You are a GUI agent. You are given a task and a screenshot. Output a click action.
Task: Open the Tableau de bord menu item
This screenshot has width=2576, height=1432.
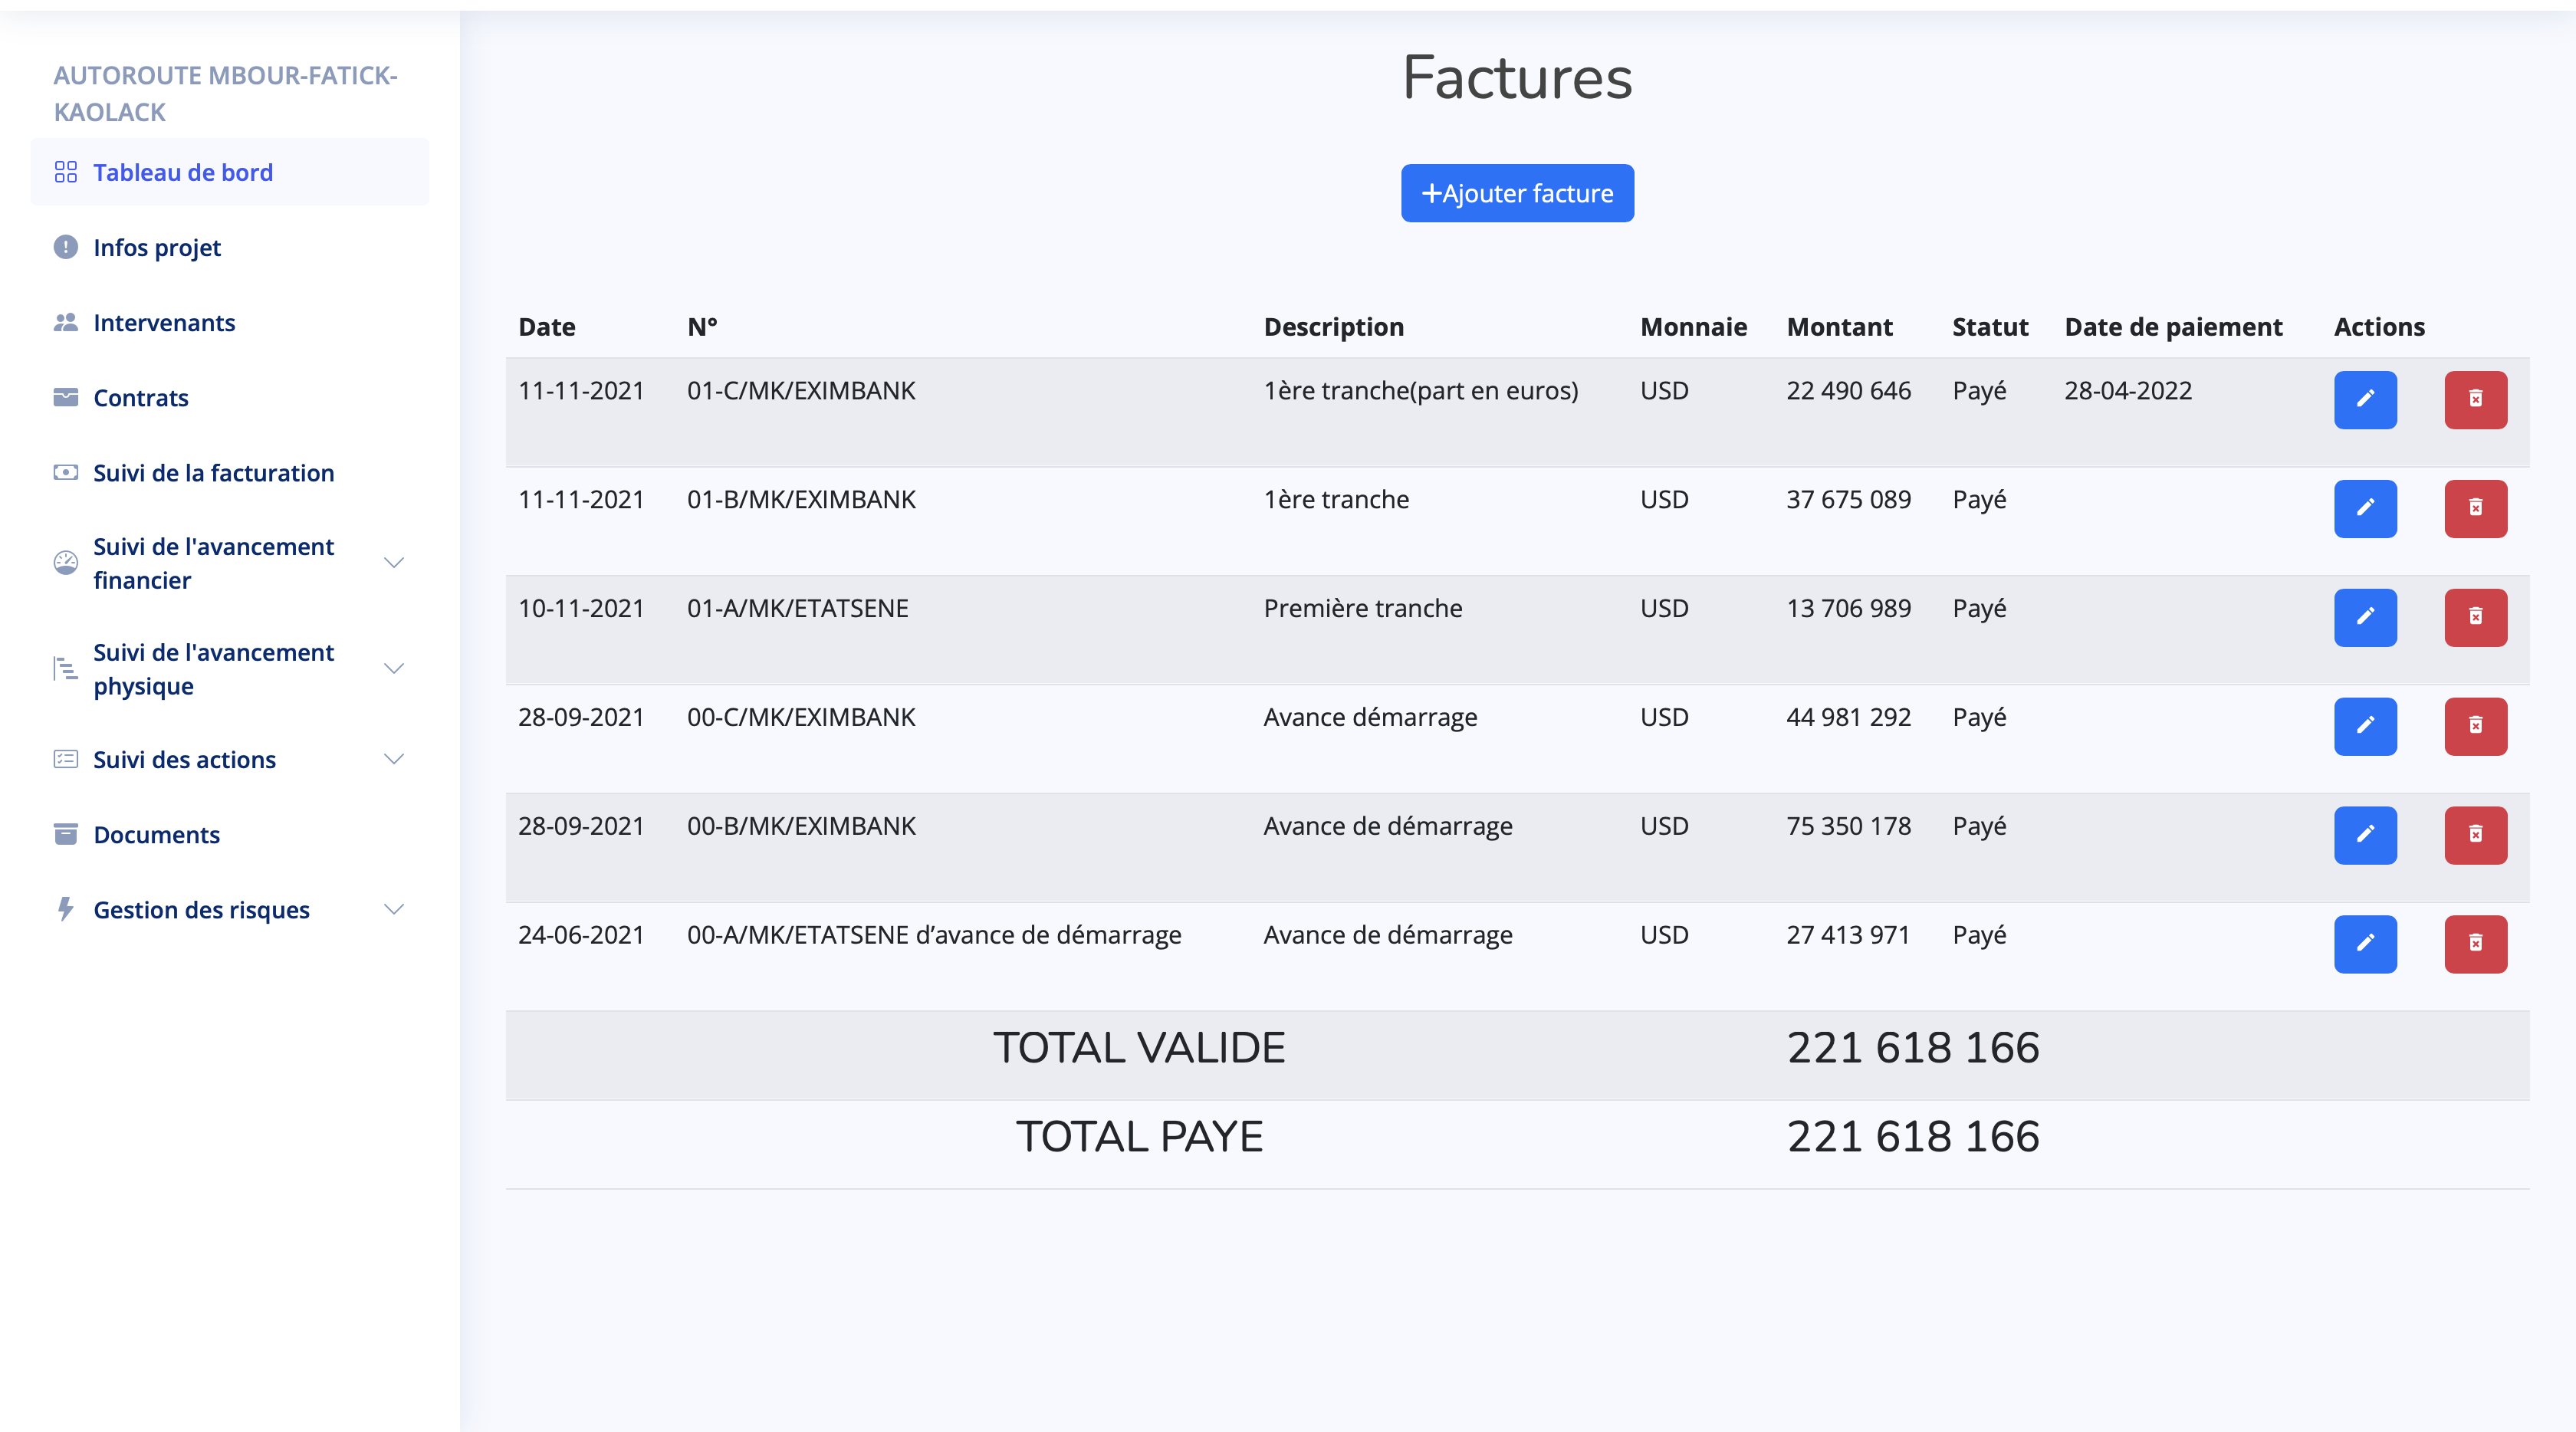point(183,172)
